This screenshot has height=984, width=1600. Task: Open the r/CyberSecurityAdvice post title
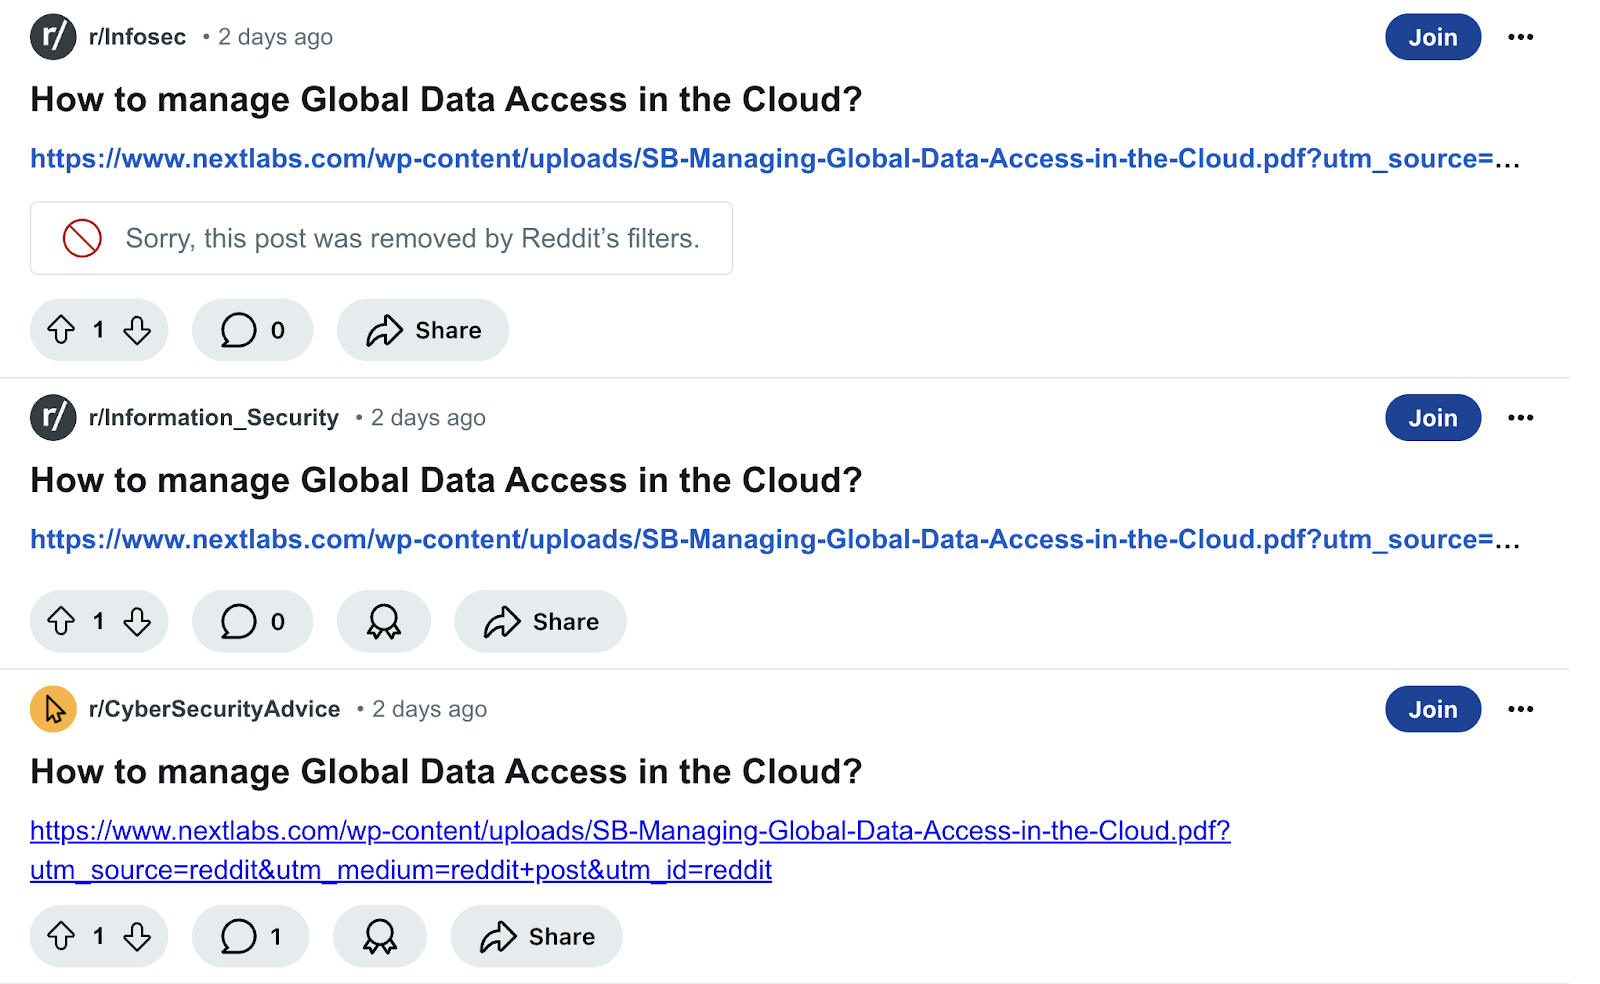click(446, 771)
